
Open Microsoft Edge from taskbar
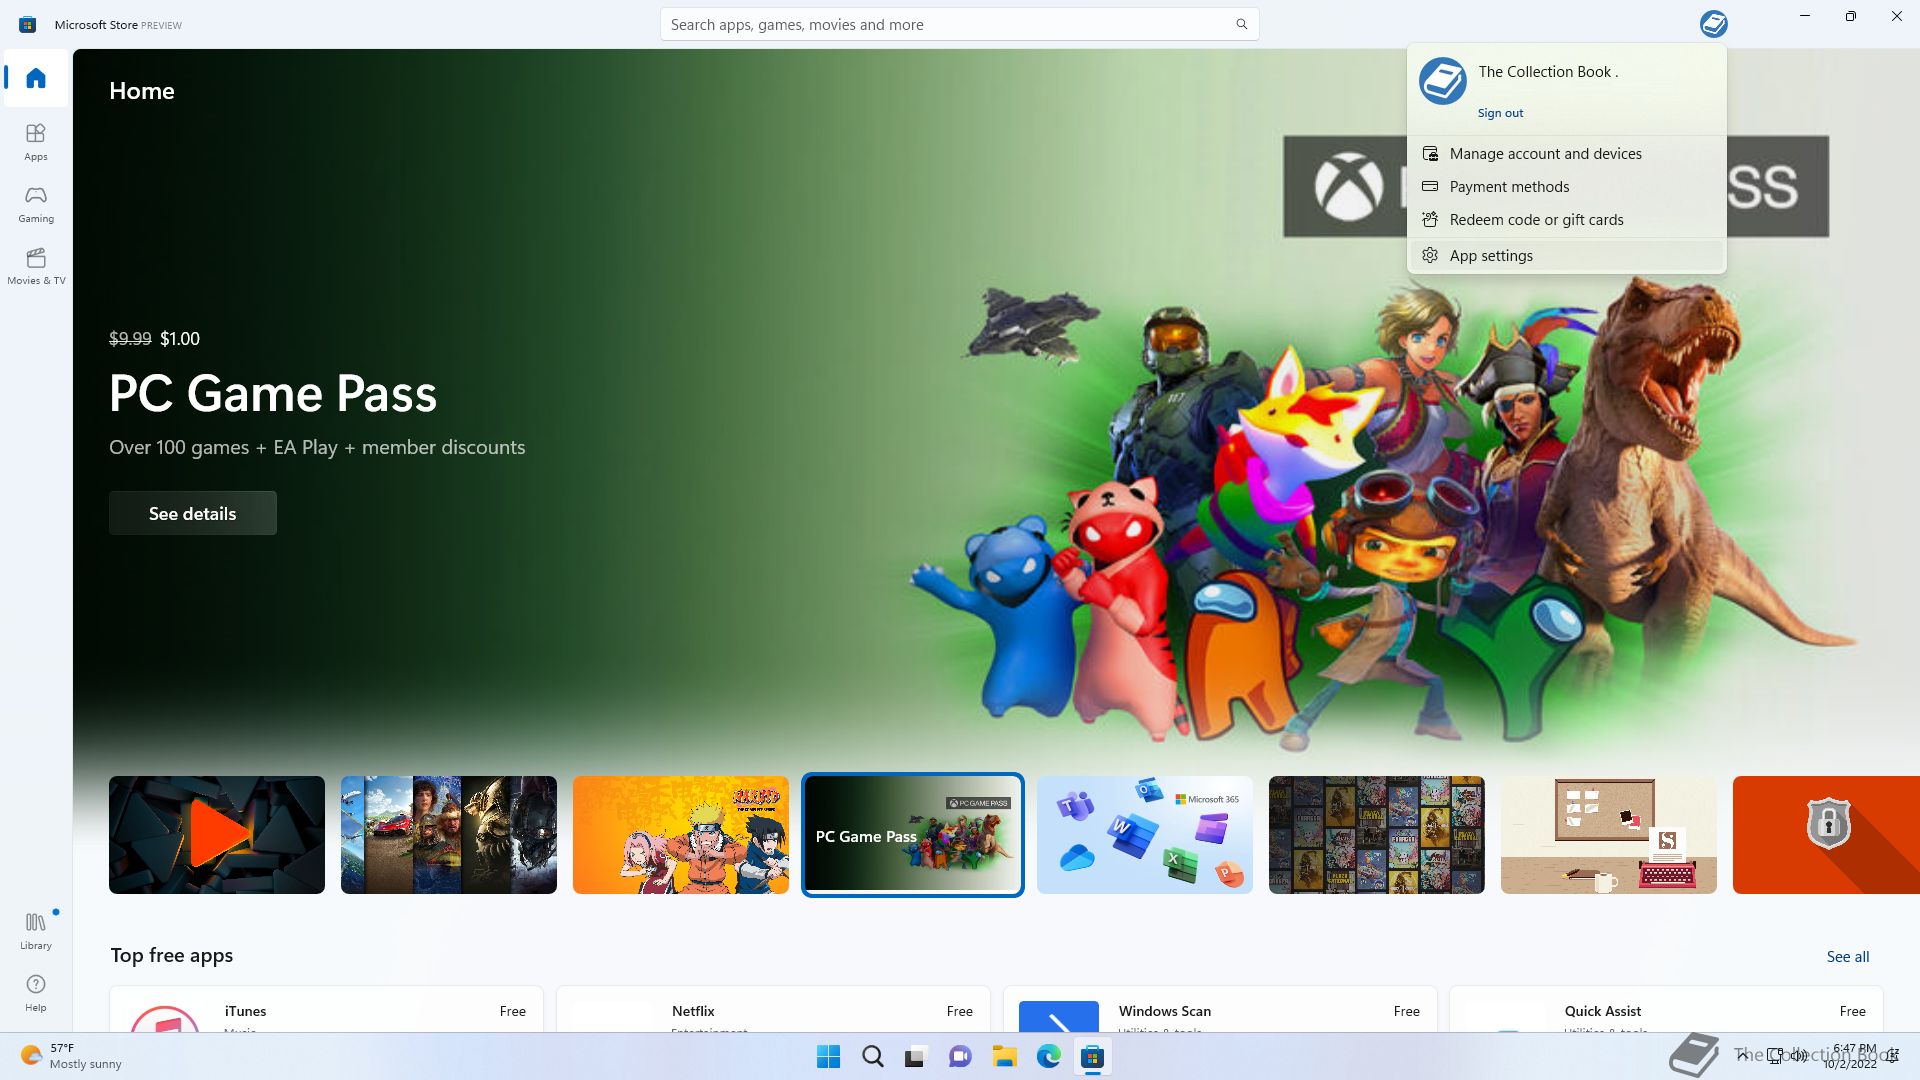click(x=1048, y=1056)
